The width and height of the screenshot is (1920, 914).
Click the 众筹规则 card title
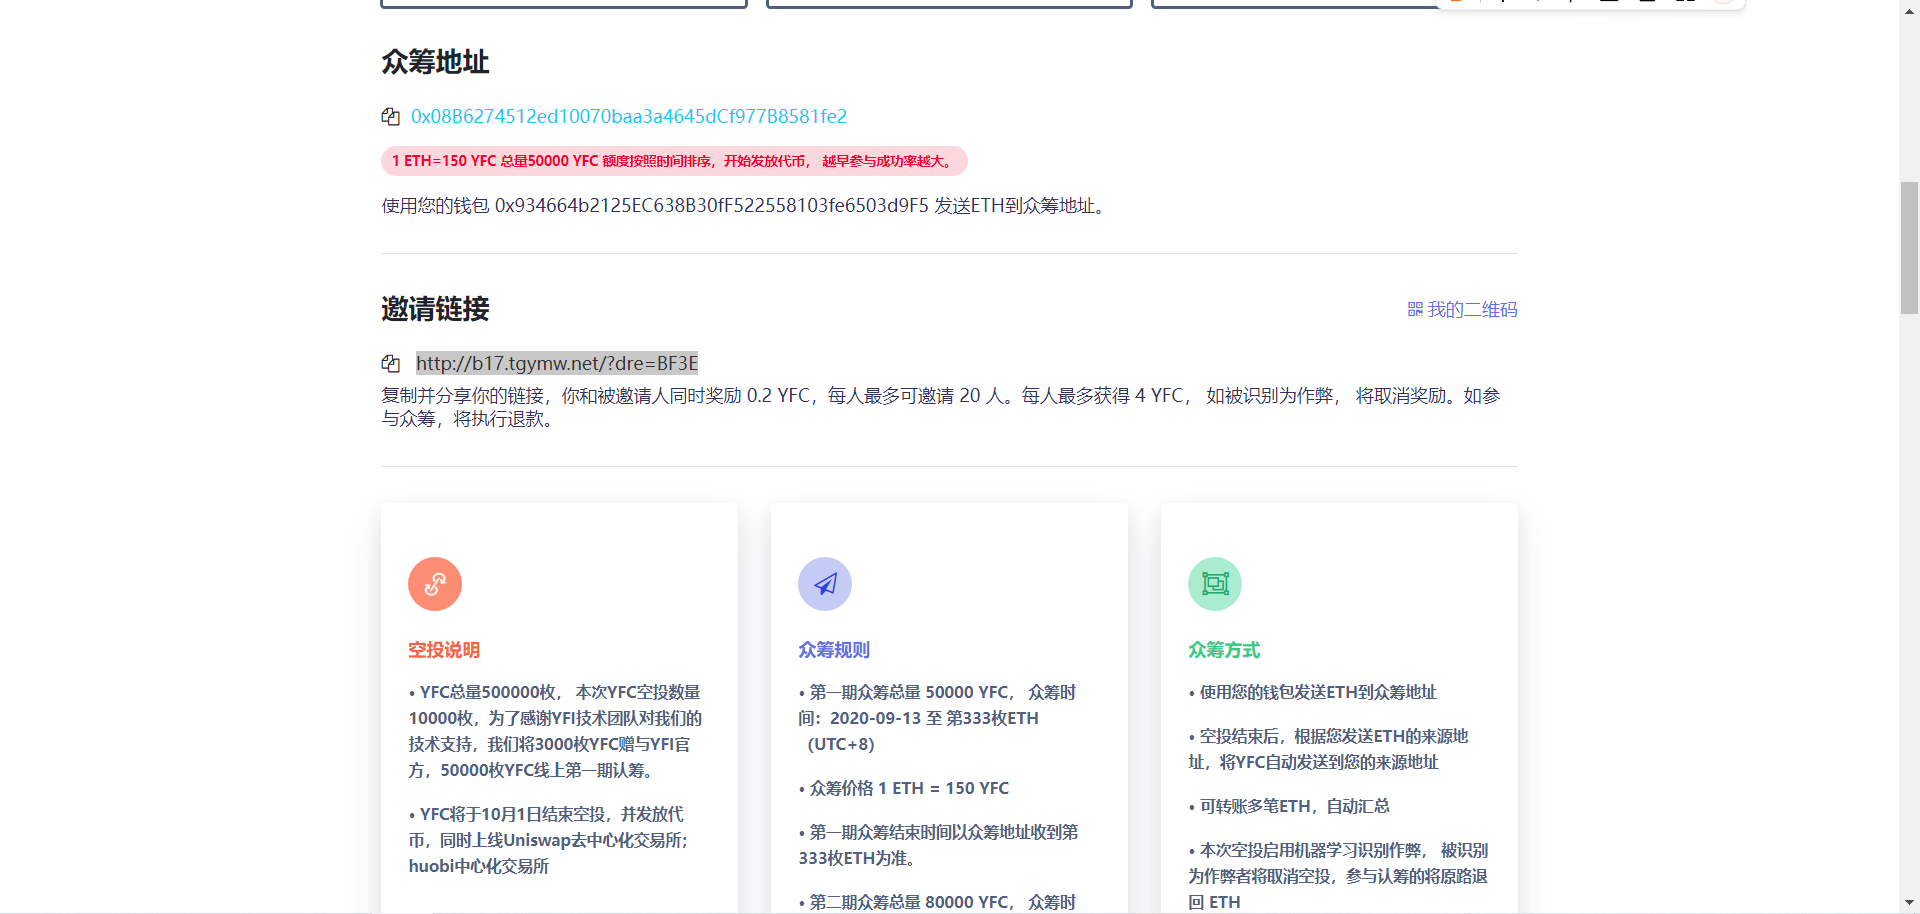[x=834, y=650]
